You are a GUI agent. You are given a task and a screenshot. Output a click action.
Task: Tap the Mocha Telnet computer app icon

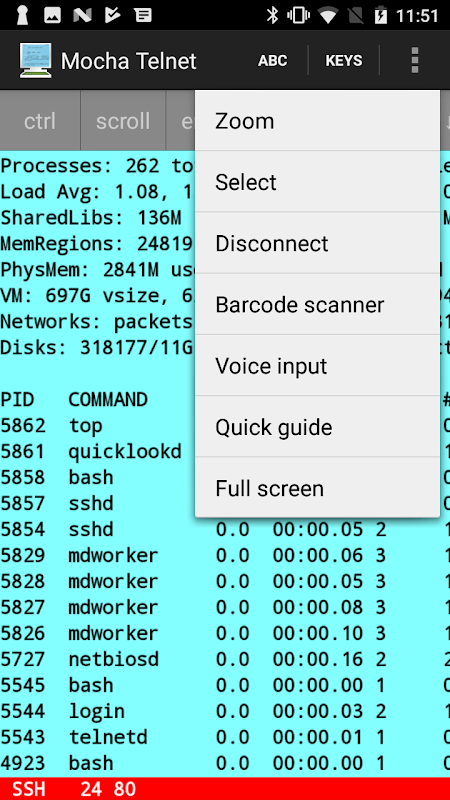[36, 61]
